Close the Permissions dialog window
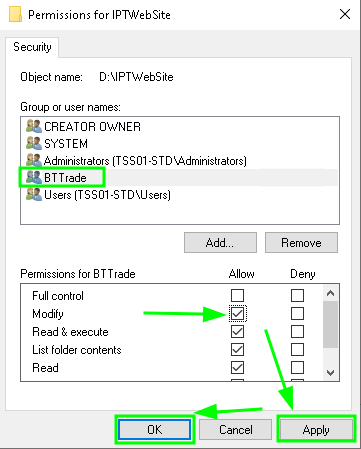Viewport: 361px width, 449px height. [345, 14]
